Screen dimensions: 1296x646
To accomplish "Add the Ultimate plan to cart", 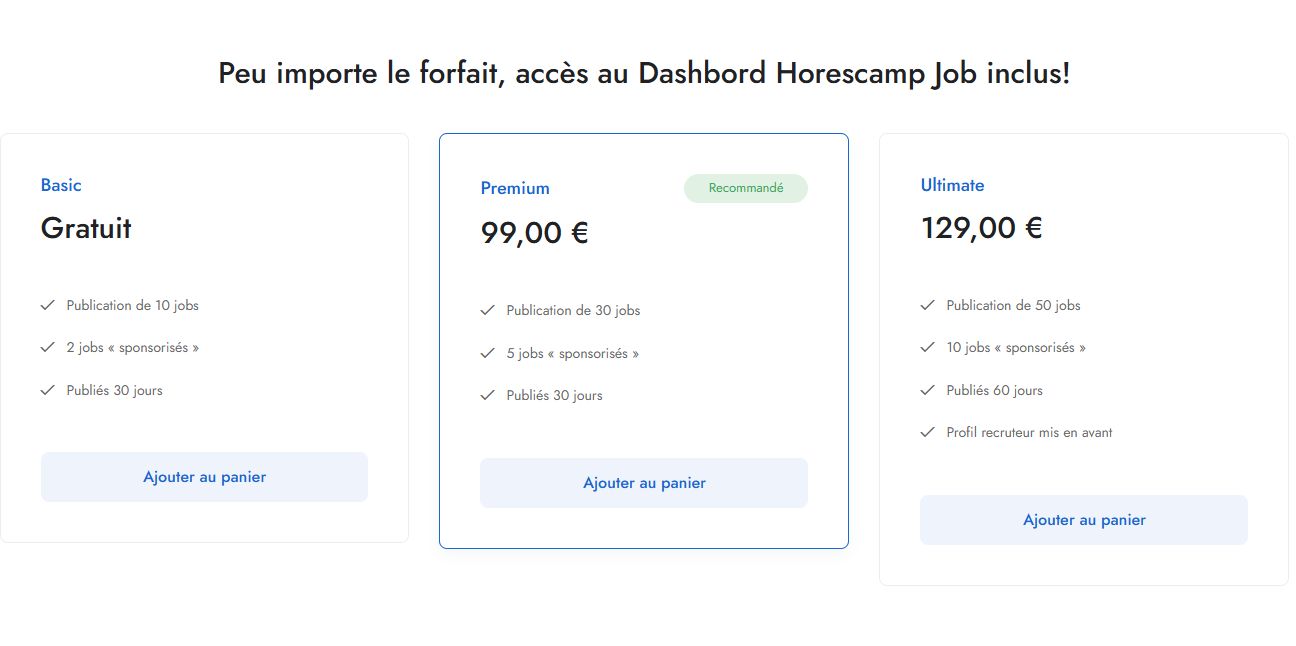I will (1084, 520).
